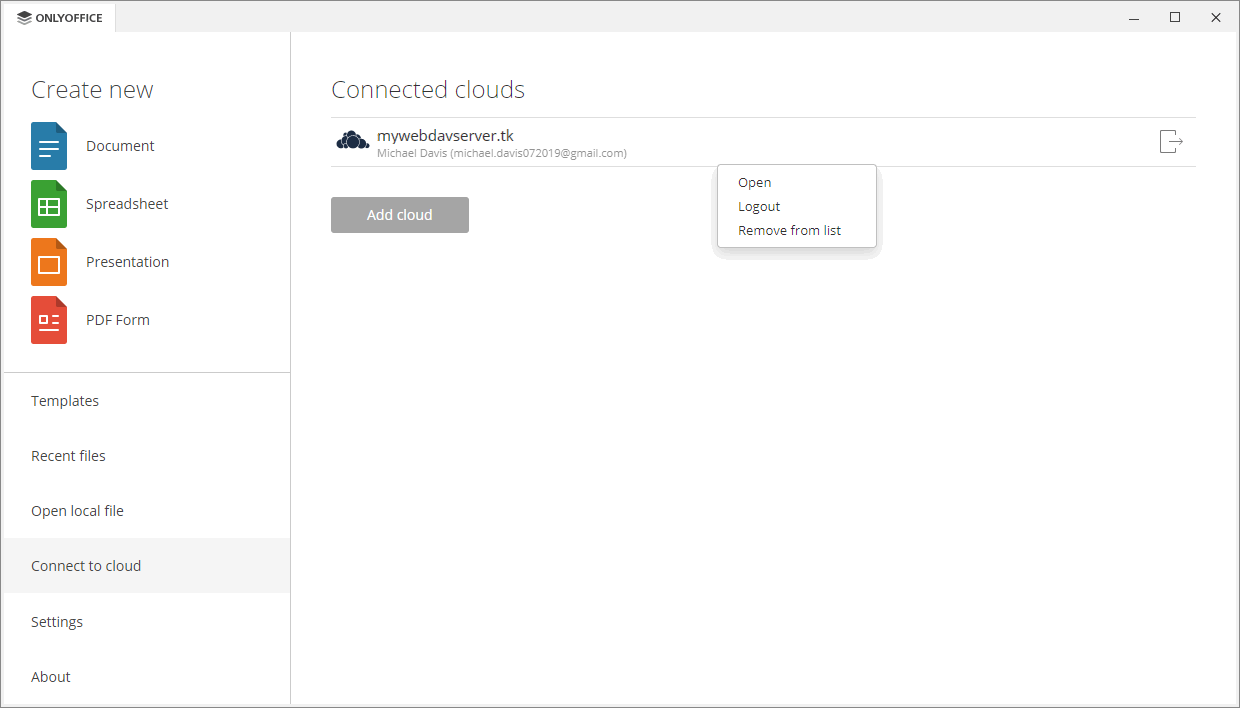Viewport: 1240px width, 708px height.
Task: Open the Templates section
Action: point(65,400)
